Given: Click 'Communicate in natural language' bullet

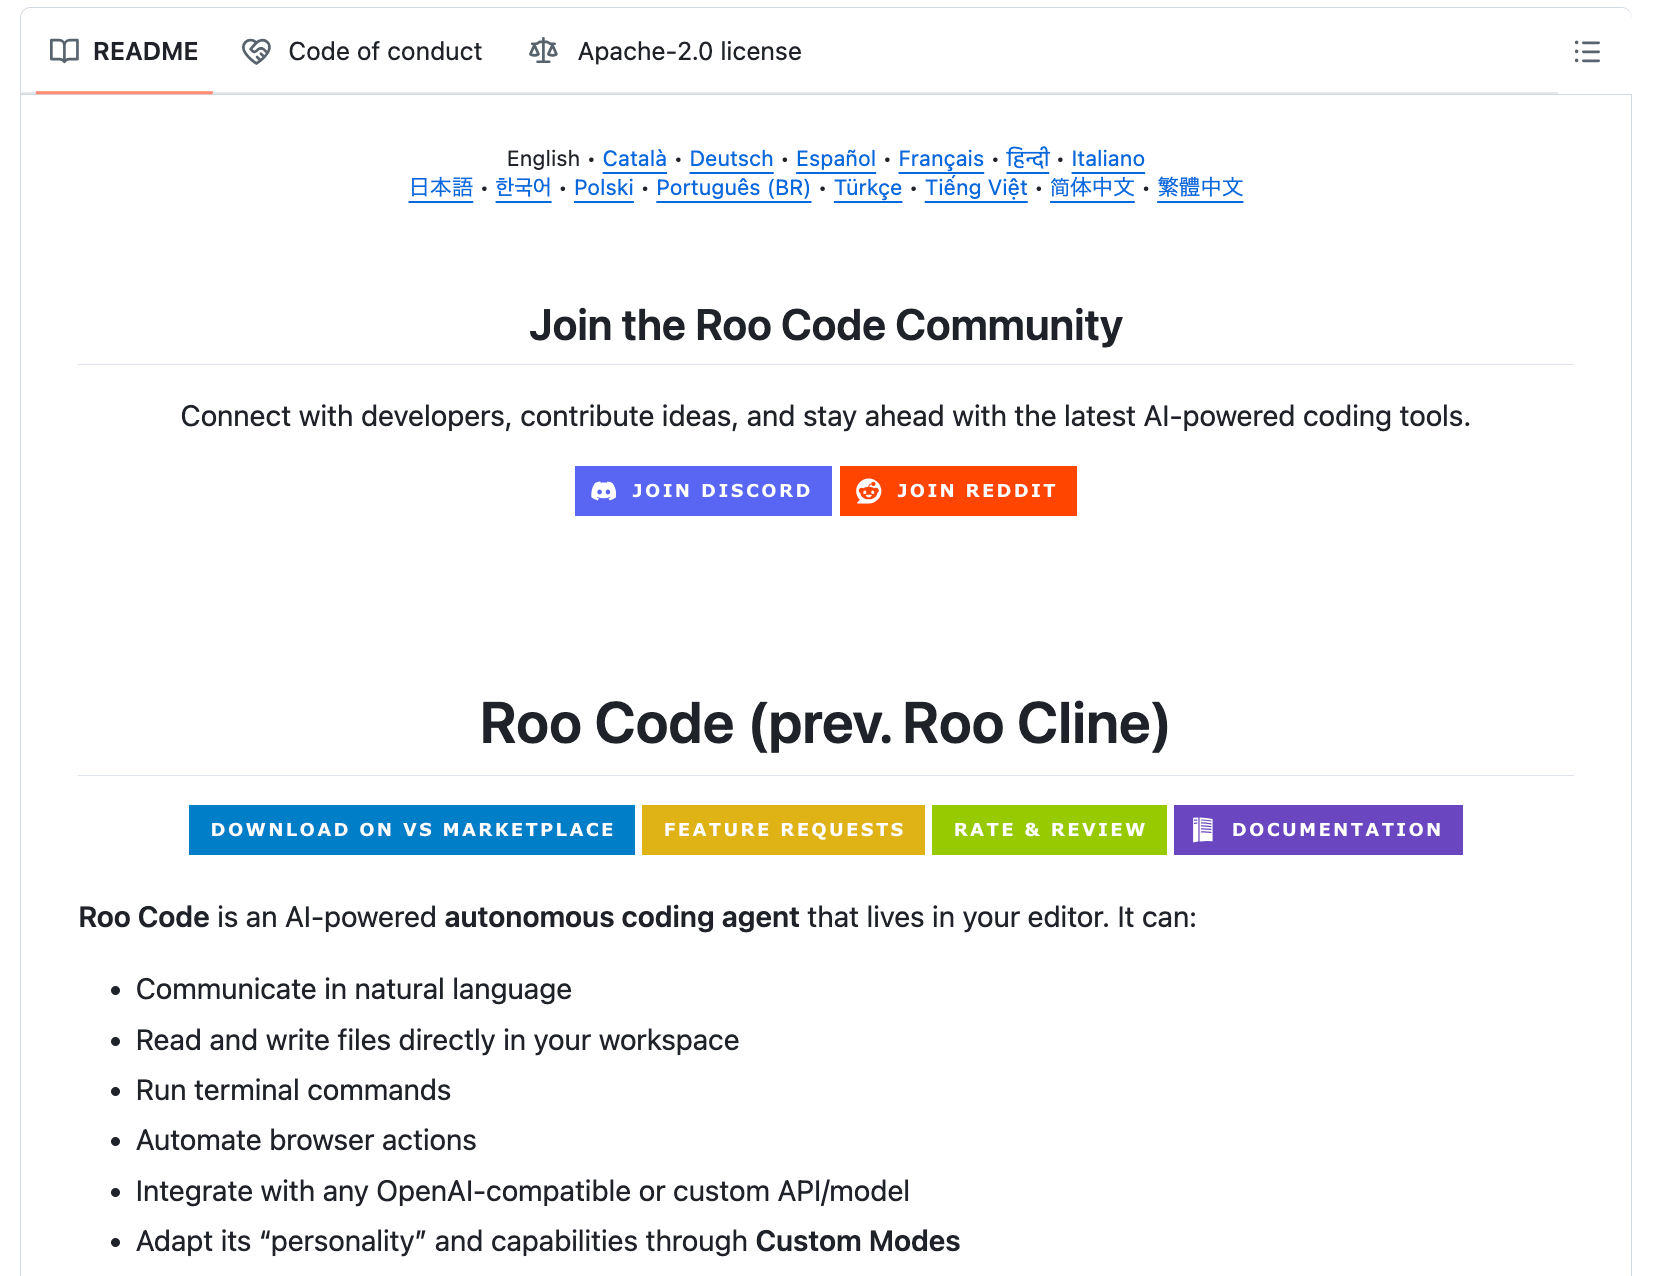Looking at the screenshot, I should click(x=354, y=989).
